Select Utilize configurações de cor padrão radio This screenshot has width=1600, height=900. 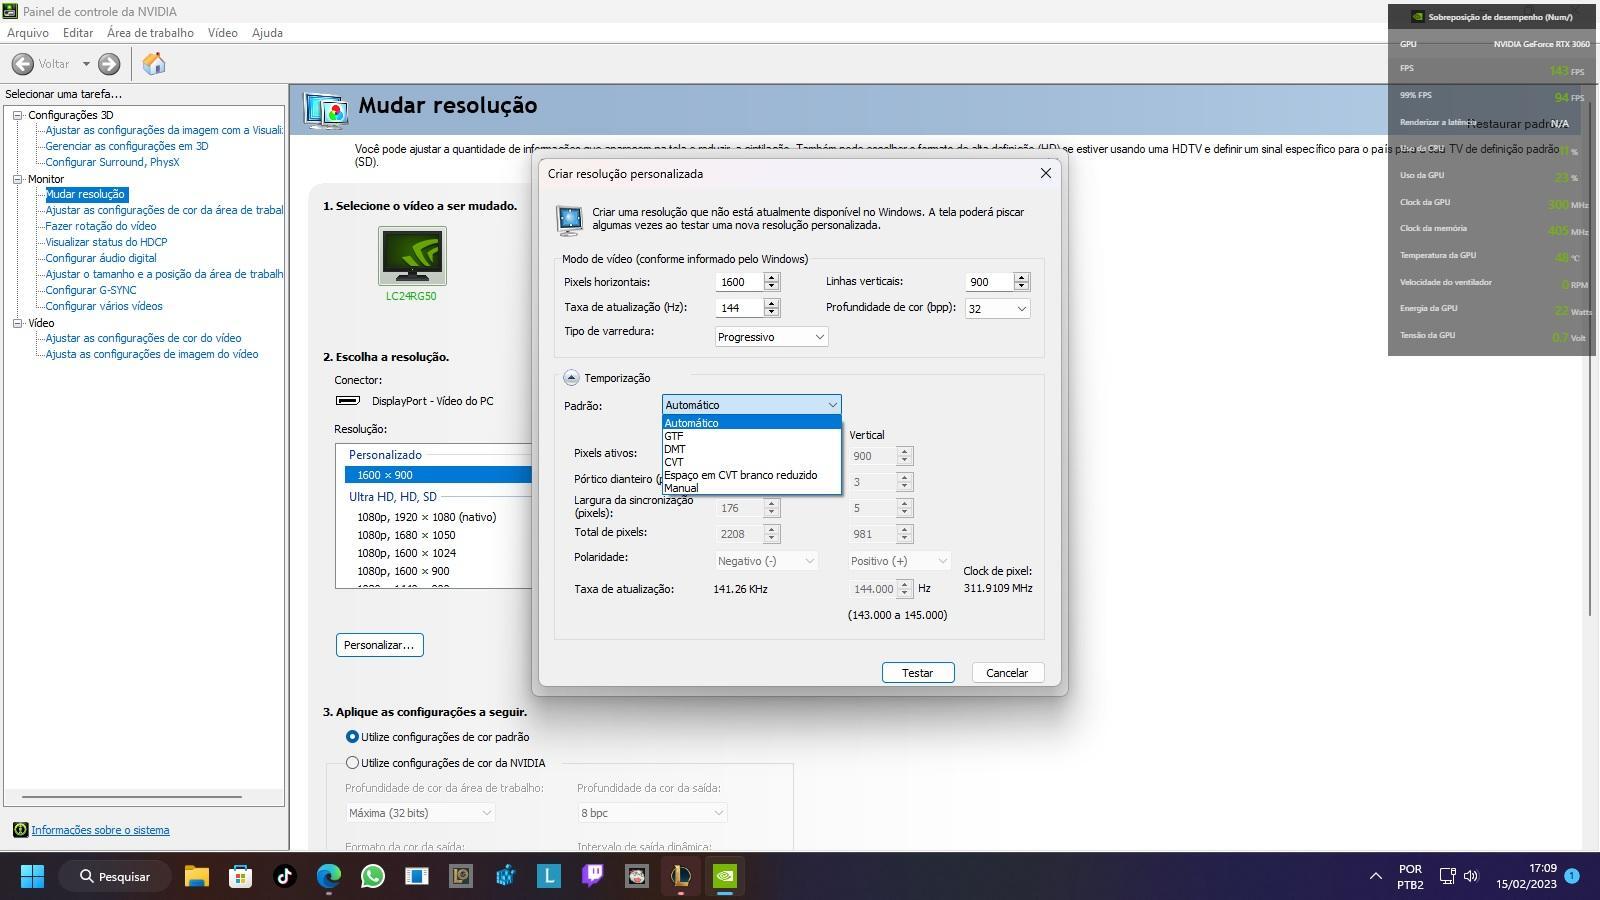352,737
